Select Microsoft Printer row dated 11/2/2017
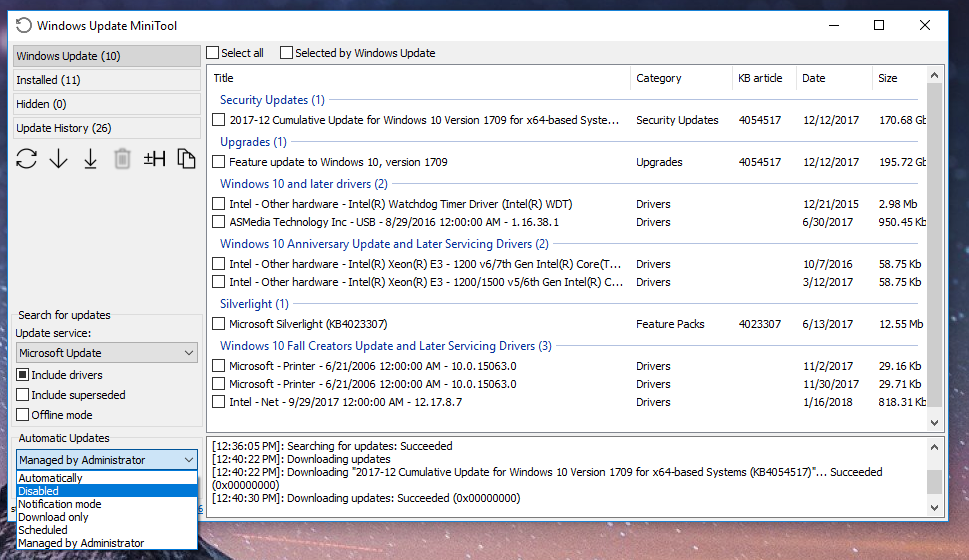The image size is (969, 560). point(568,366)
